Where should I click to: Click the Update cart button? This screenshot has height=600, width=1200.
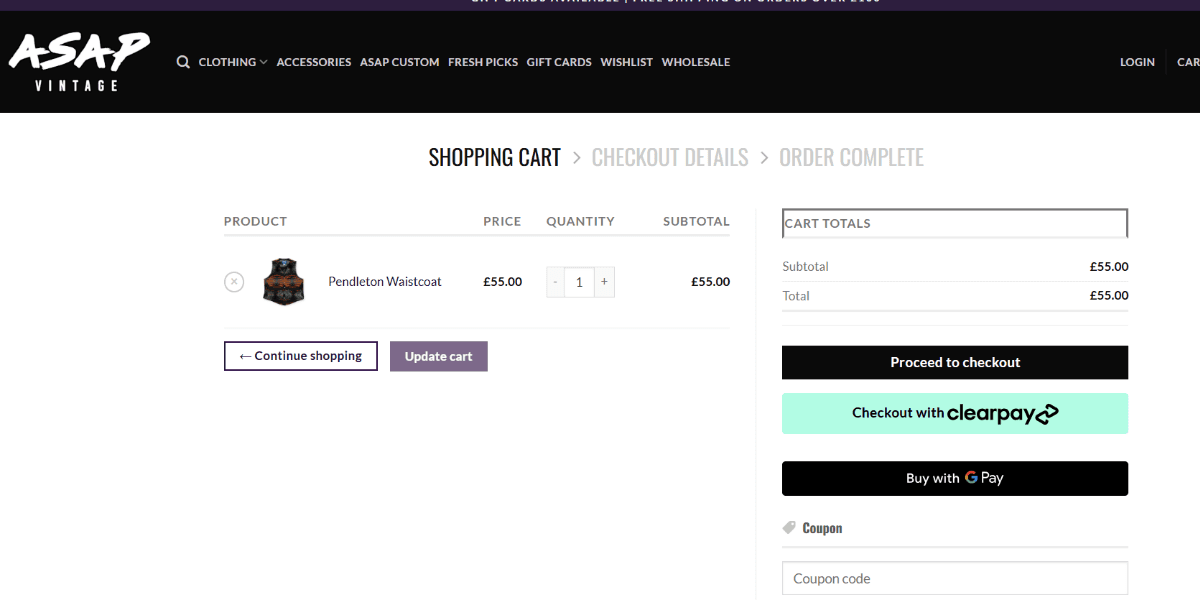[439, 356]
